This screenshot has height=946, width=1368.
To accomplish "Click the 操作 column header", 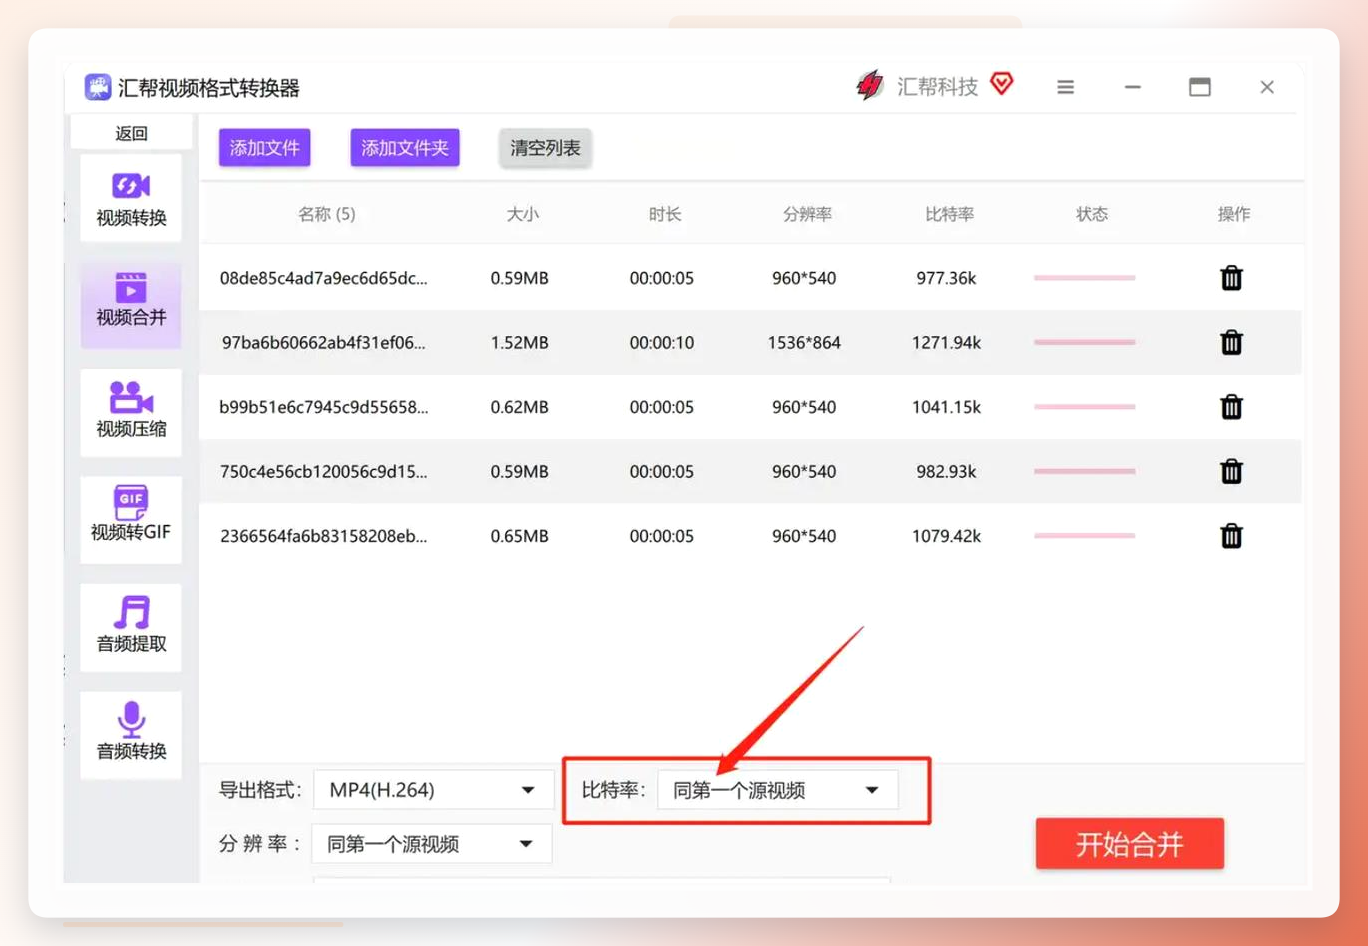I will point(1234,214).
